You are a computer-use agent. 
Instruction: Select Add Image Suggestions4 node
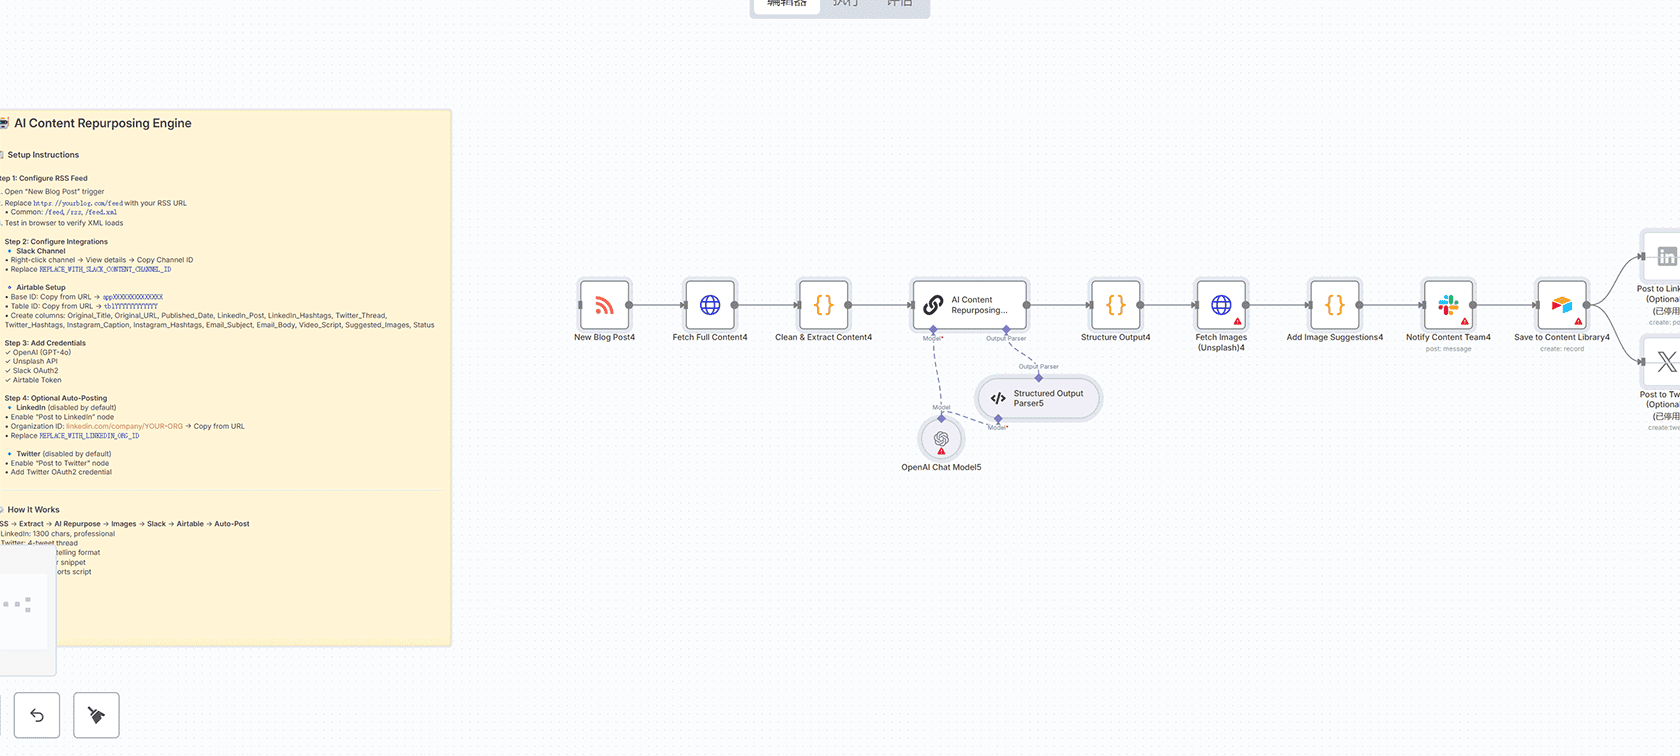1334,305
